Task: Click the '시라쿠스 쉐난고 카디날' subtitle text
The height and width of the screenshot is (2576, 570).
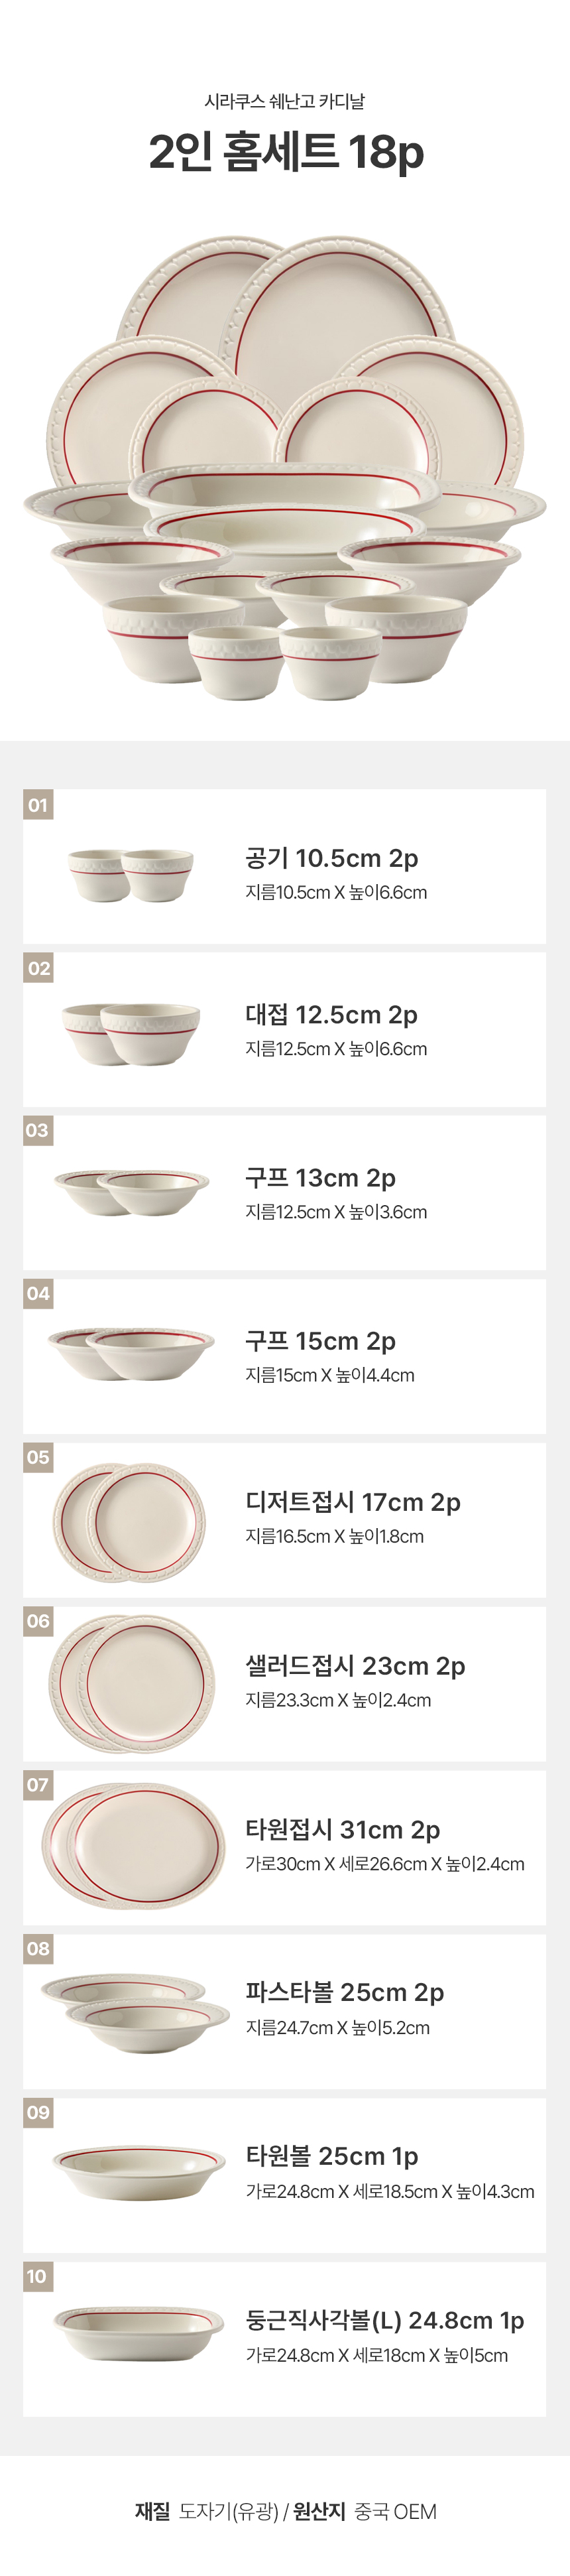Action: (285, 101)
